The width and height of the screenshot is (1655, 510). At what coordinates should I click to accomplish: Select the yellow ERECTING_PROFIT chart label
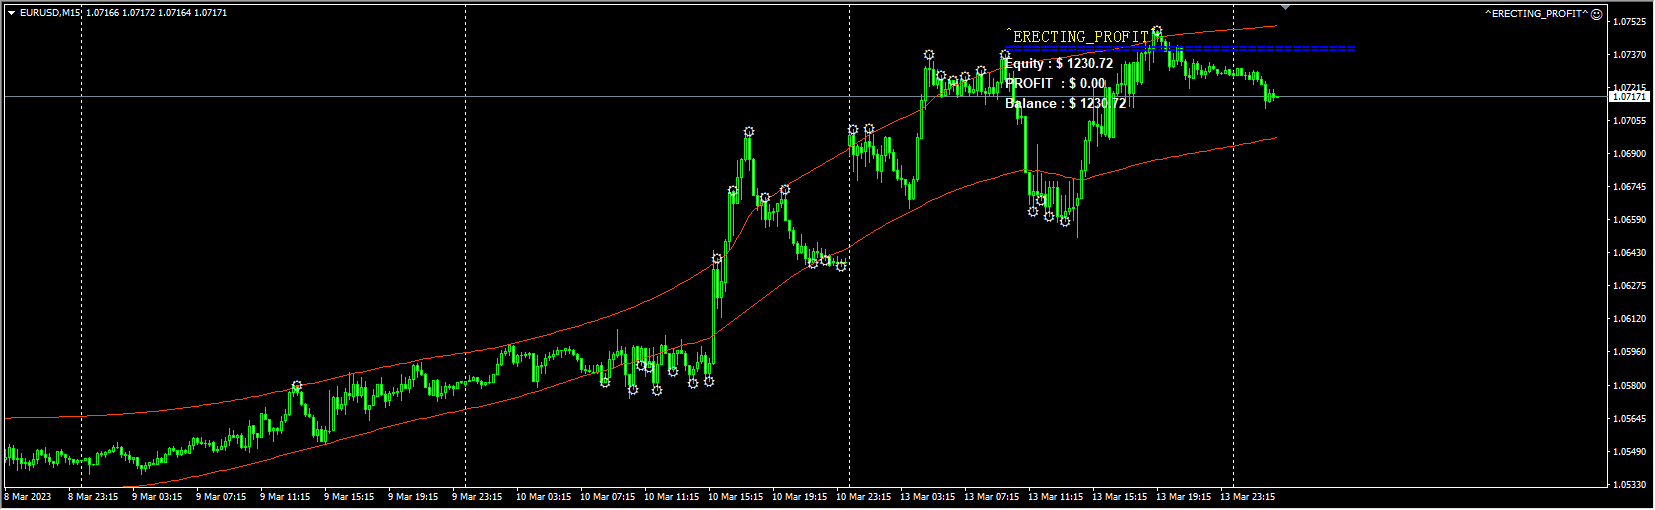(1081, 37)
